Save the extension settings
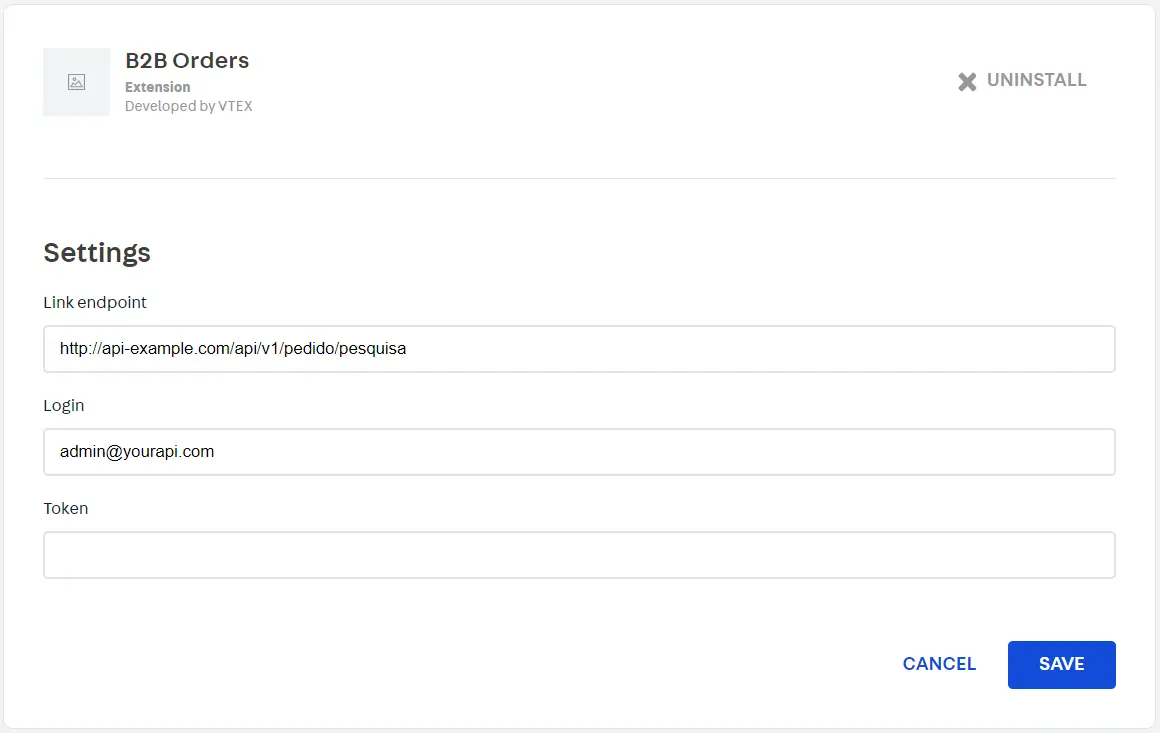1160x733 pixels. pos(1061,664)
